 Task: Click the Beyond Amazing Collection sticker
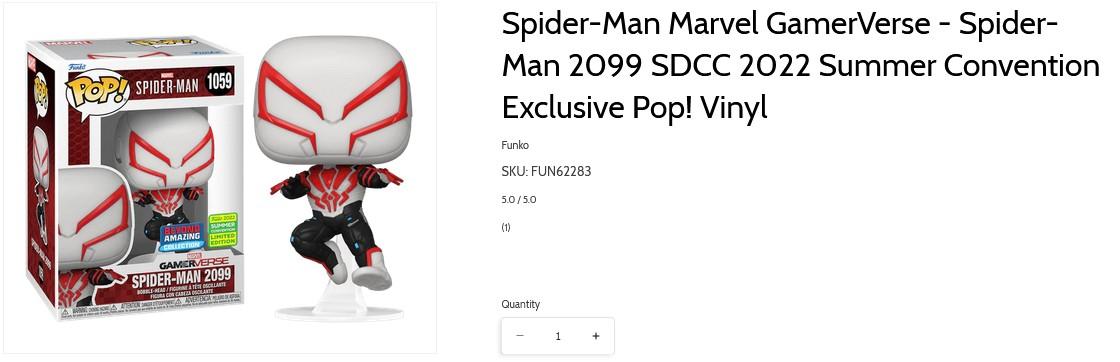click(x=186, y=236)
